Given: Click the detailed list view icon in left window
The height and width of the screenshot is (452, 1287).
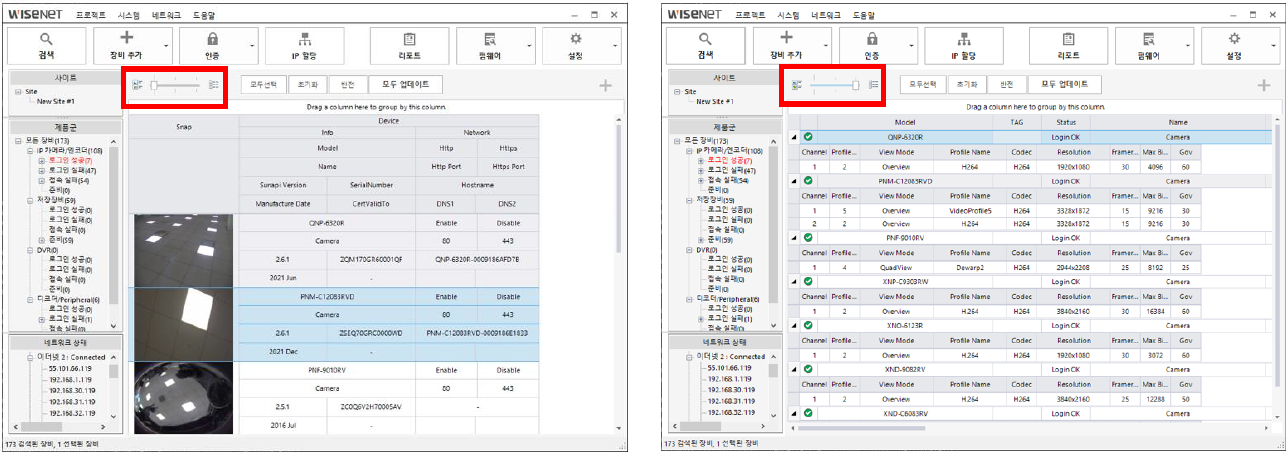Looking at the screenshot, I should point(214,86).
